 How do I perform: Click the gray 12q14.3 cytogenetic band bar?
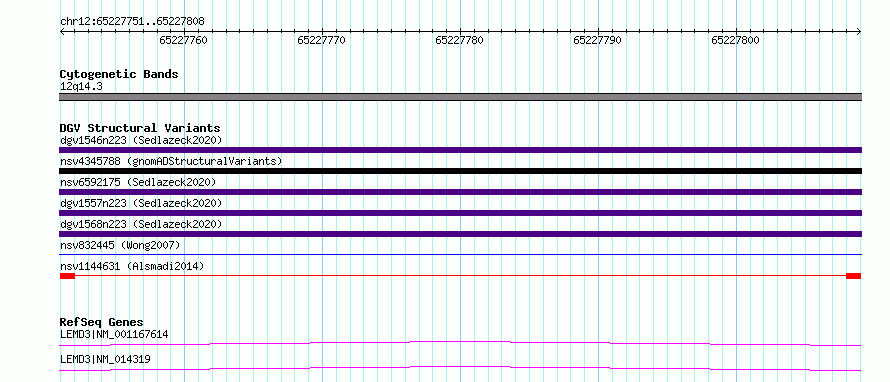click(x=460, y=97)
